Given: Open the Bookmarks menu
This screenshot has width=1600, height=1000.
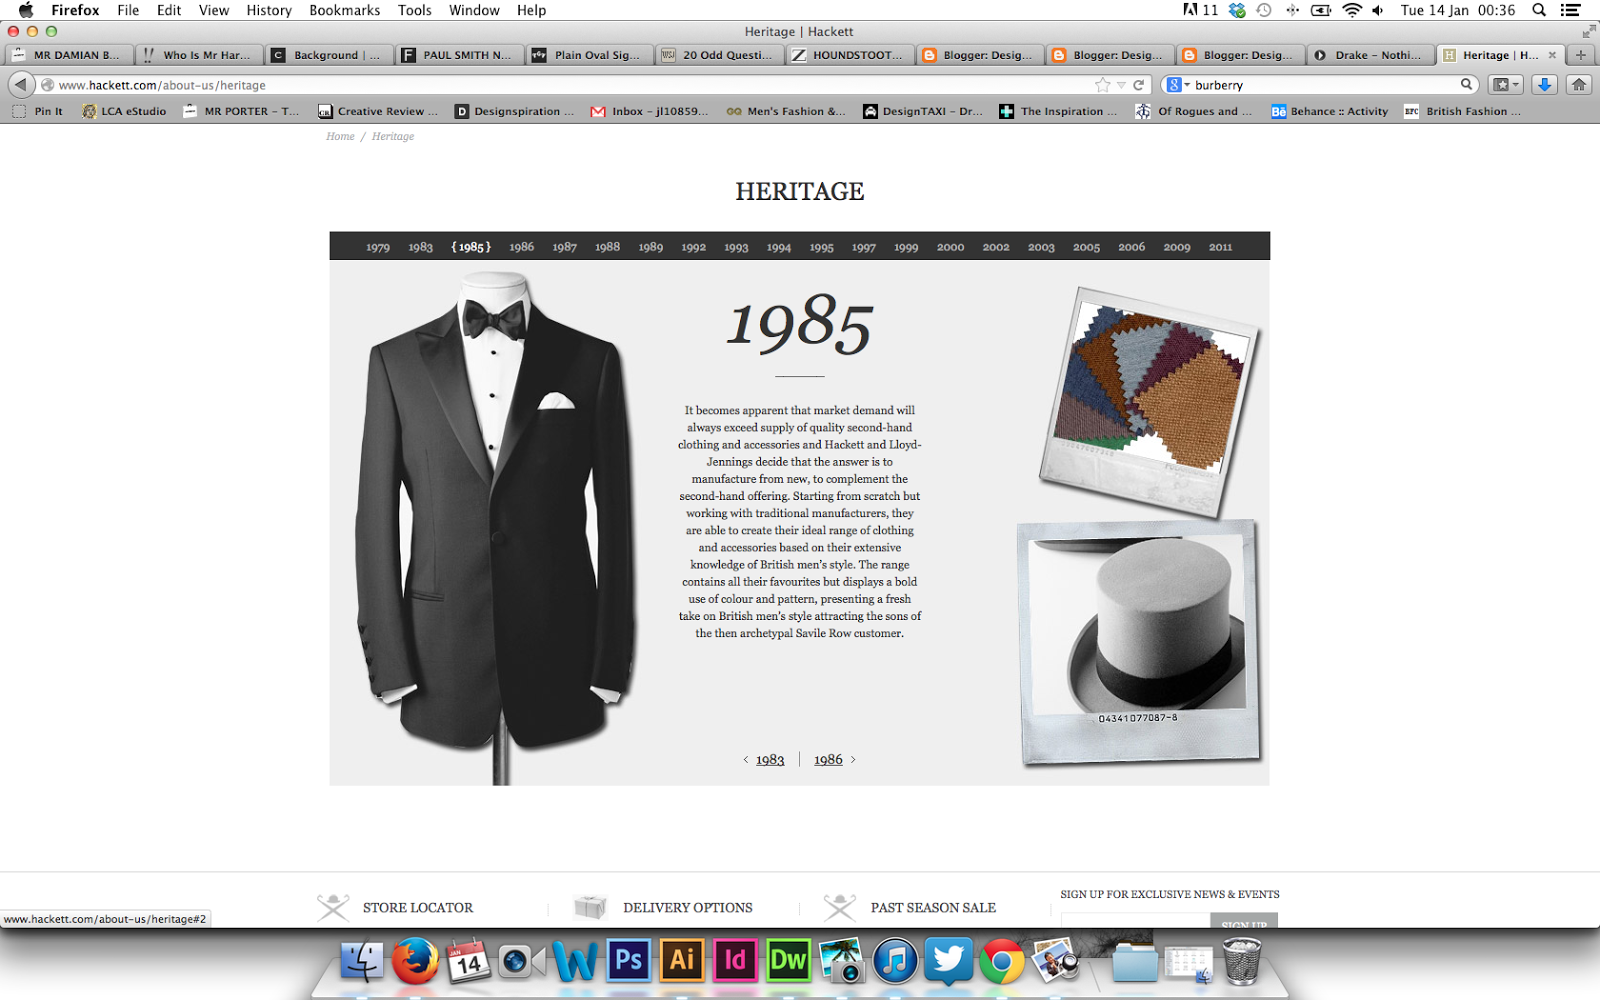Looking at the screenshot, I should click(344, 10).
